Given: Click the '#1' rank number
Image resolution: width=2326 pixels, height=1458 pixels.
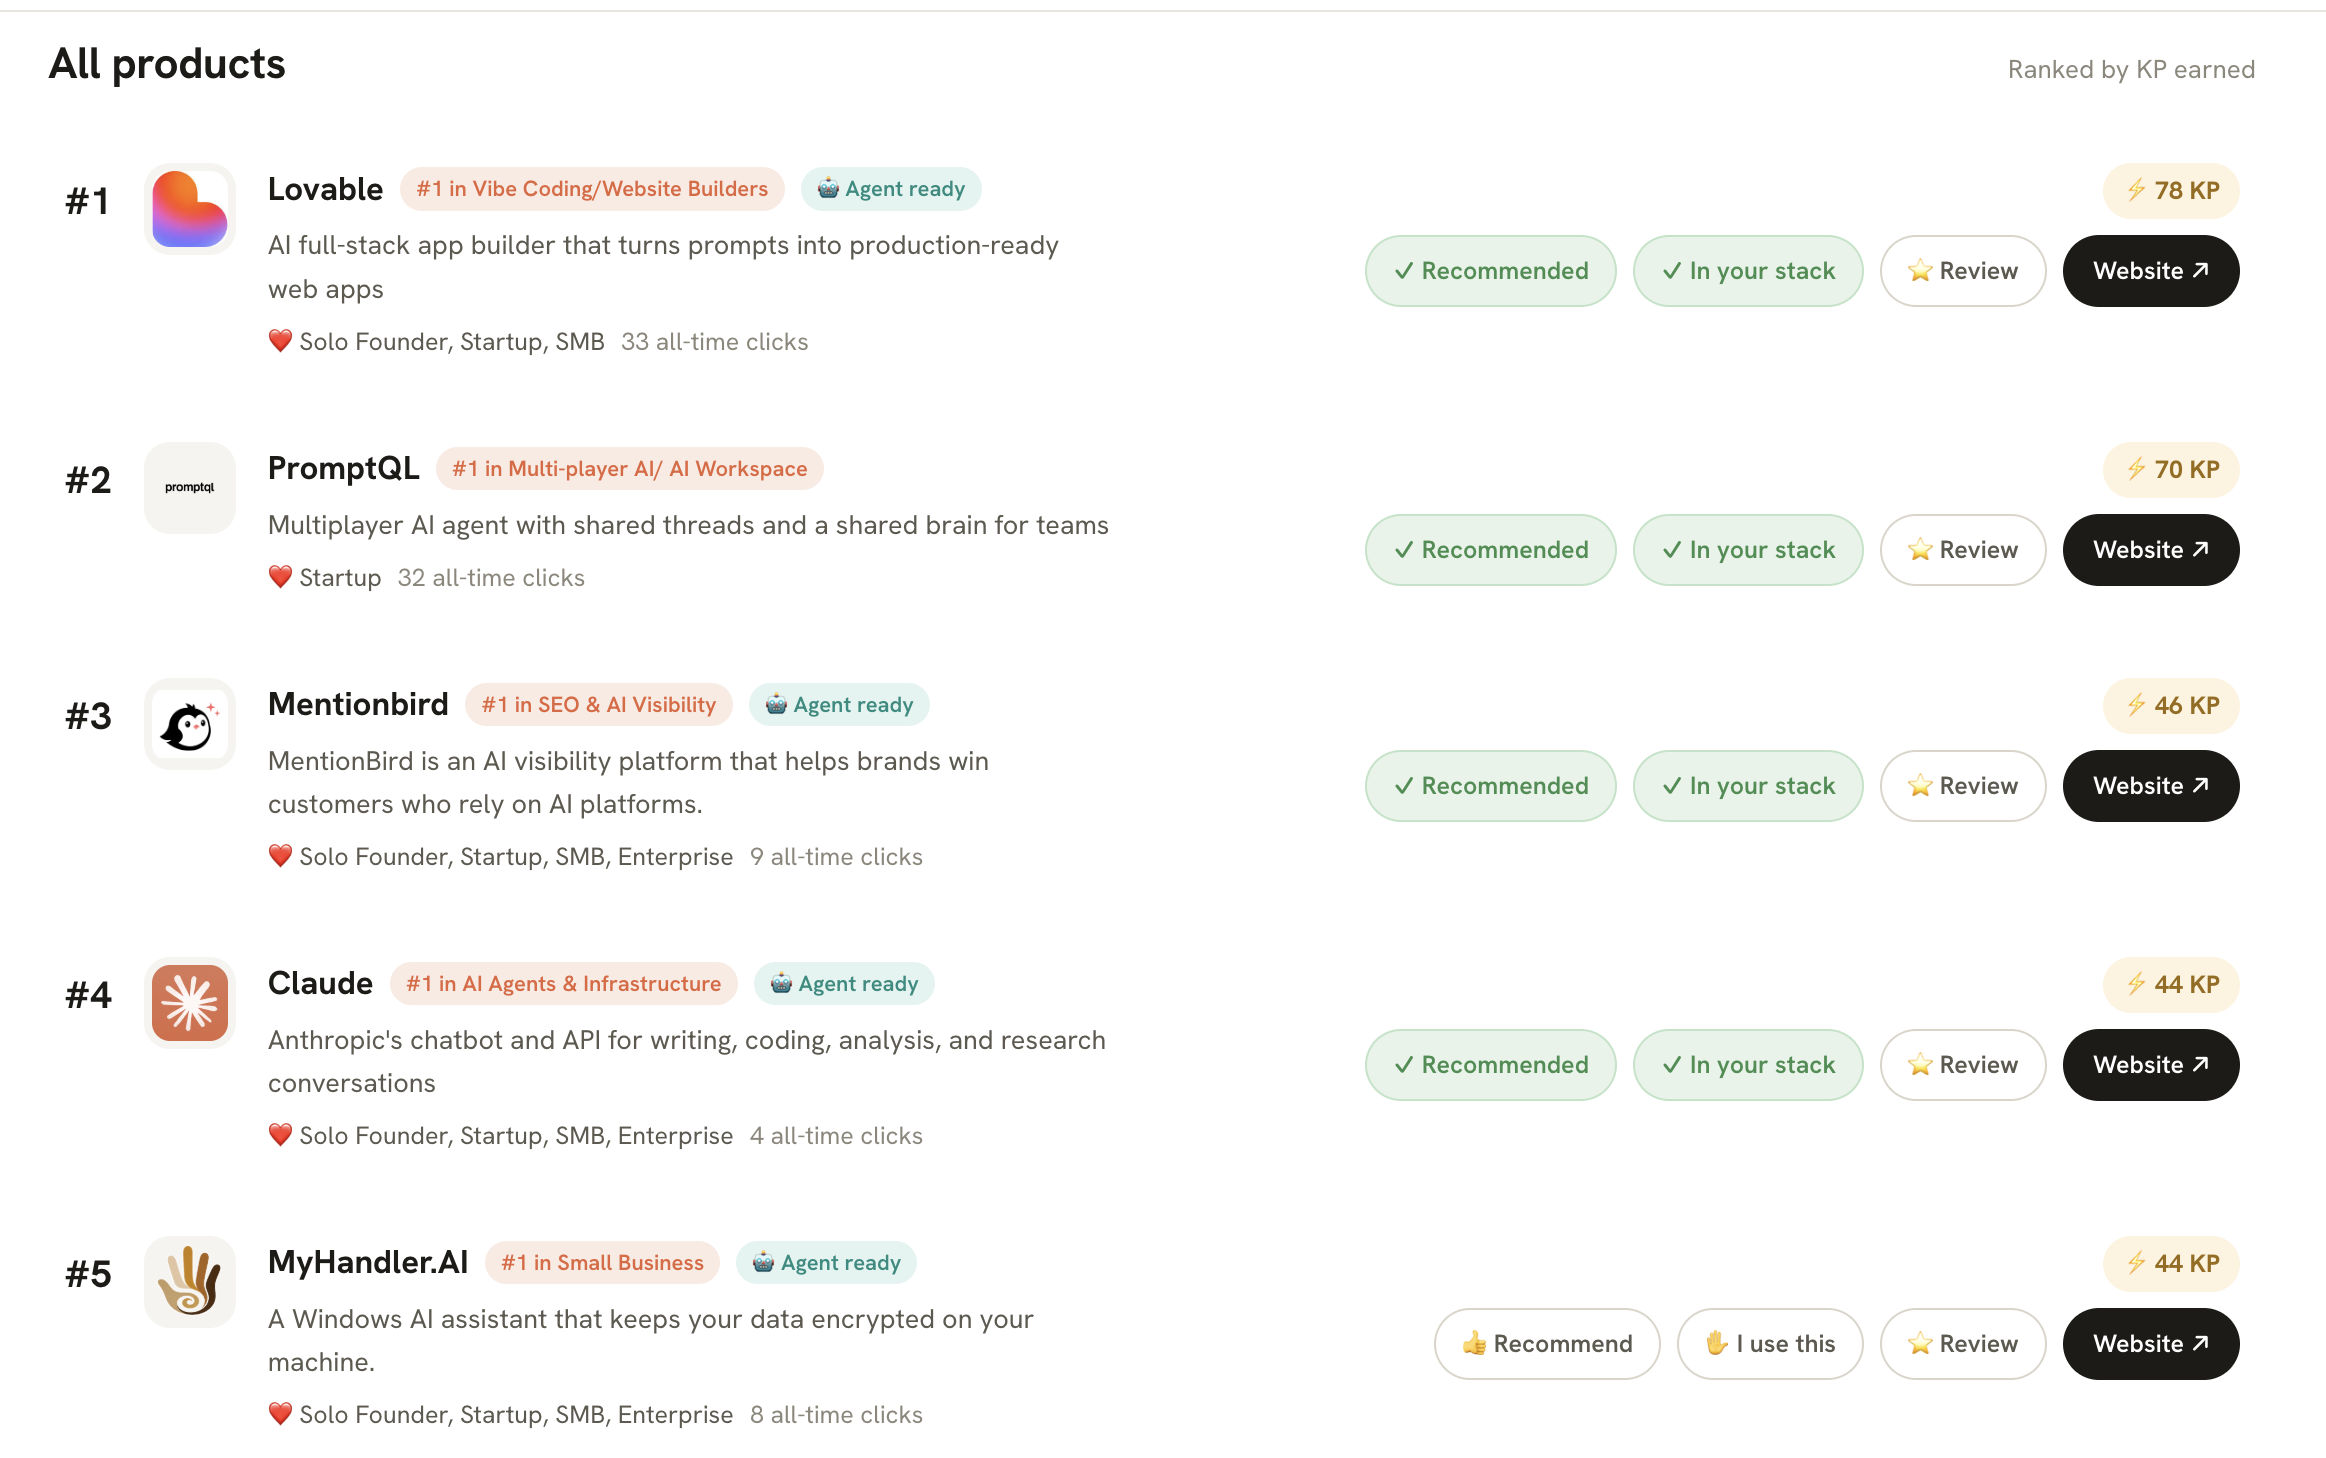Looking at the screenshot, I should [87, 201].
